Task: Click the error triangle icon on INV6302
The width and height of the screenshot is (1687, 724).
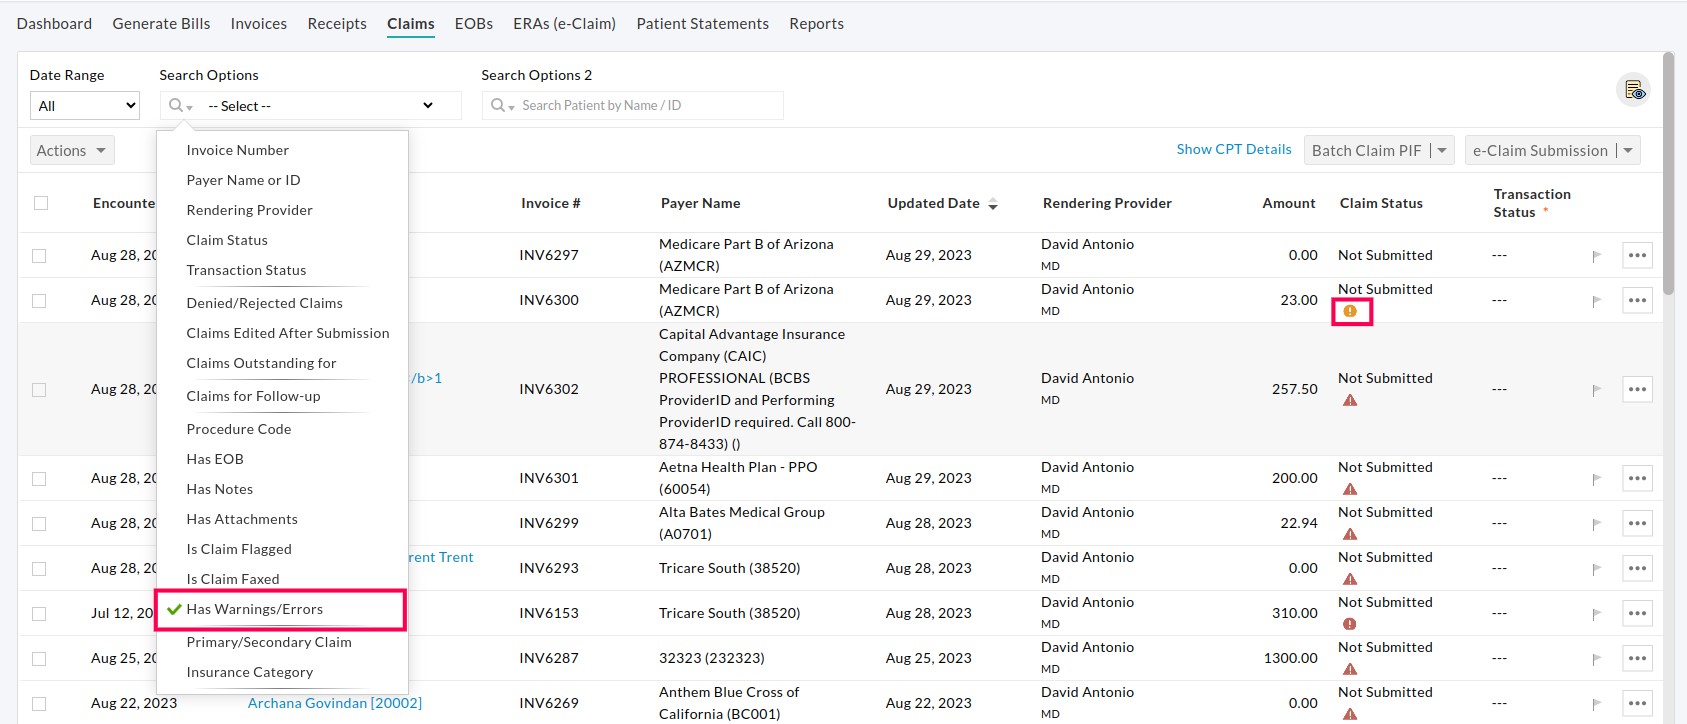Action: pyautogui.click(x=1350, y=401)
